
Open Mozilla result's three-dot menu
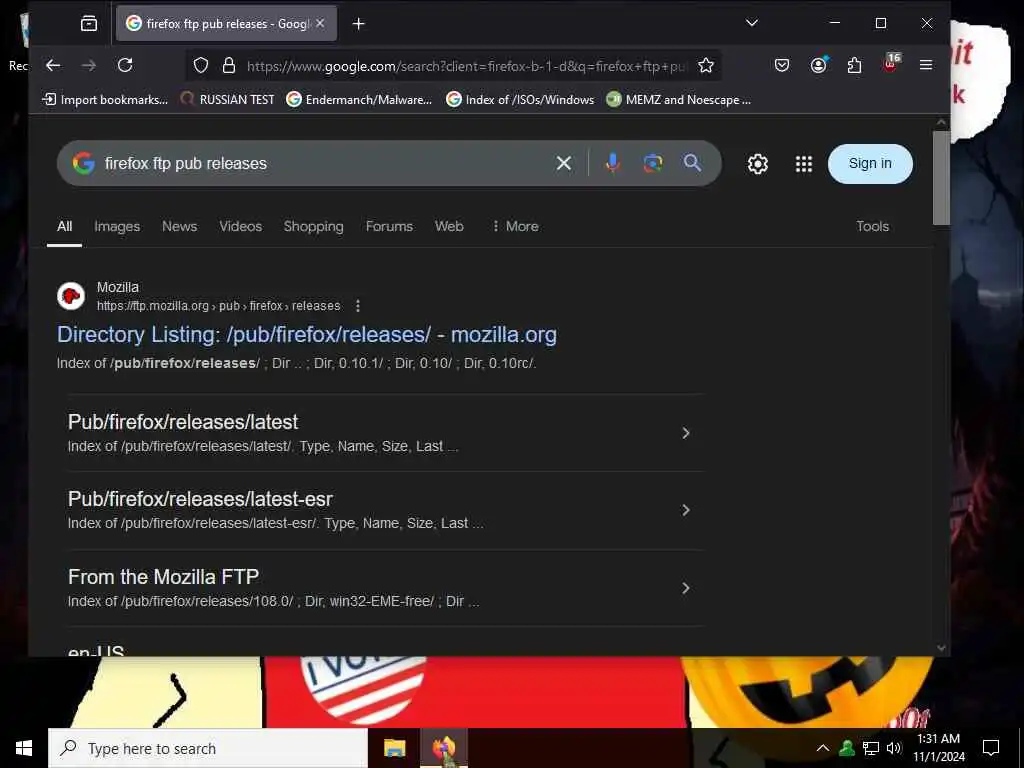357,306
